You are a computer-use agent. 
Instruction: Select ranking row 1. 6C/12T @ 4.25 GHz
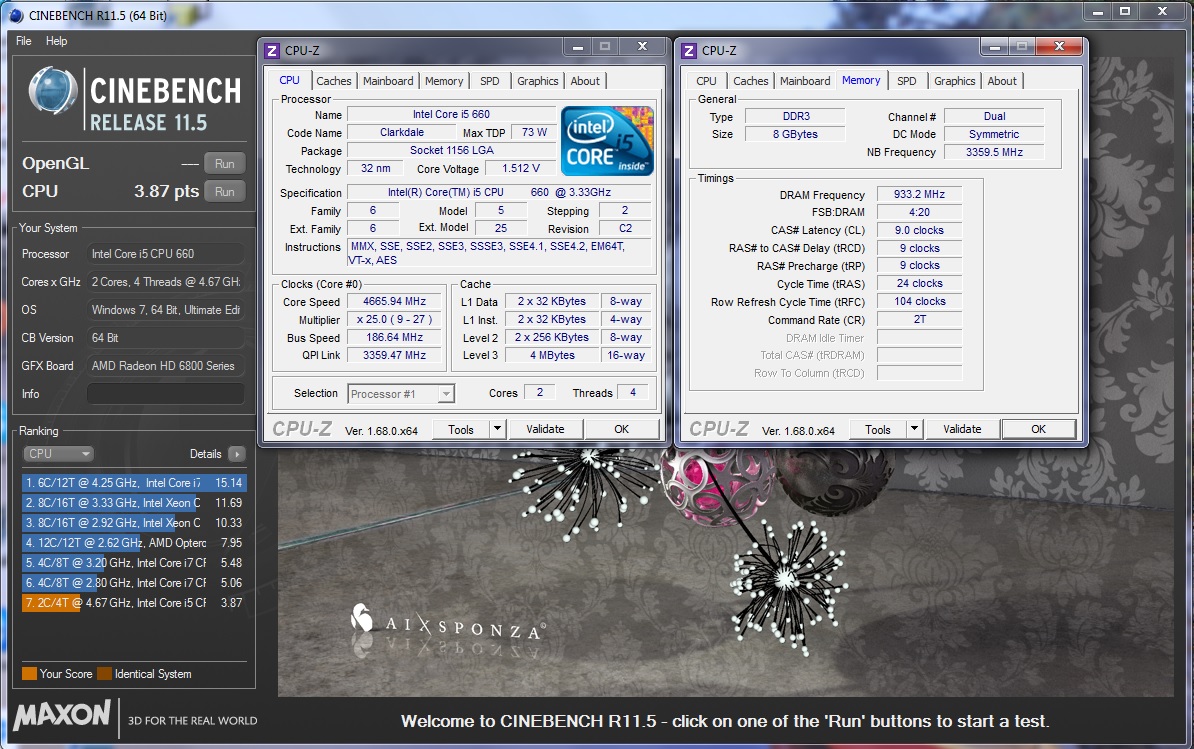134,483
